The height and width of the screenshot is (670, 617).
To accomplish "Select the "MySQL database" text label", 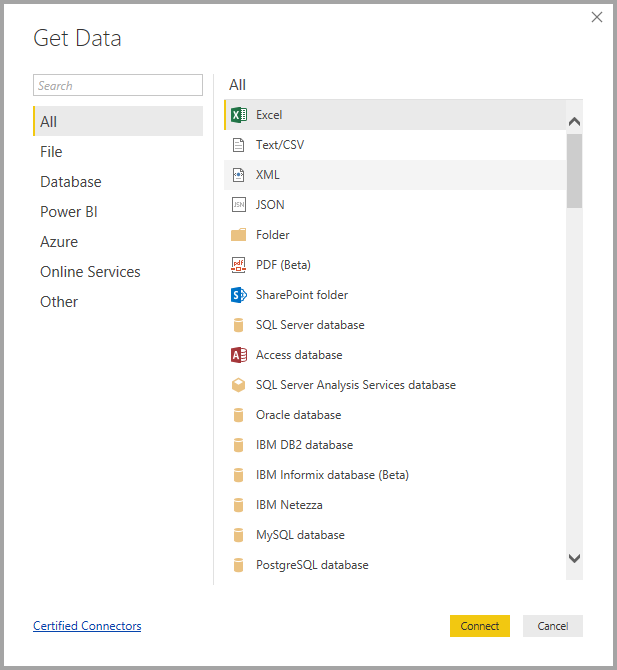I will click(x=300, y=535).
